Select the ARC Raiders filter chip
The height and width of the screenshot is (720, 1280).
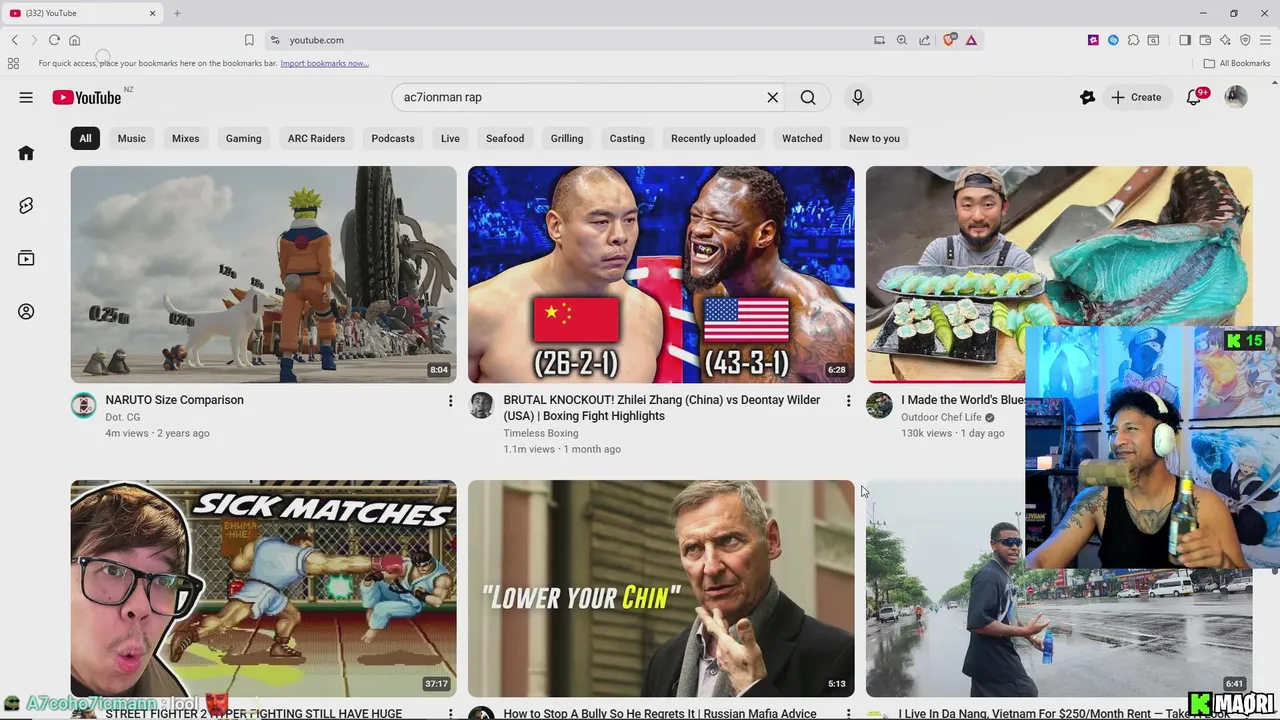pyautogui.click(x=316, y=139)
